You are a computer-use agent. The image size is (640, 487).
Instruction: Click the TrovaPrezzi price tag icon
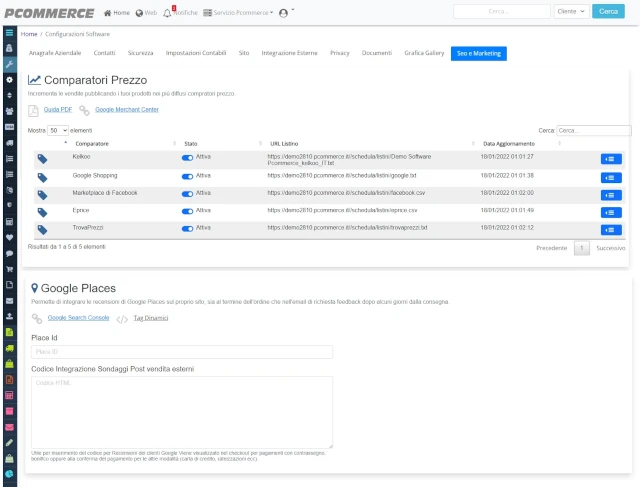(42, 230)
